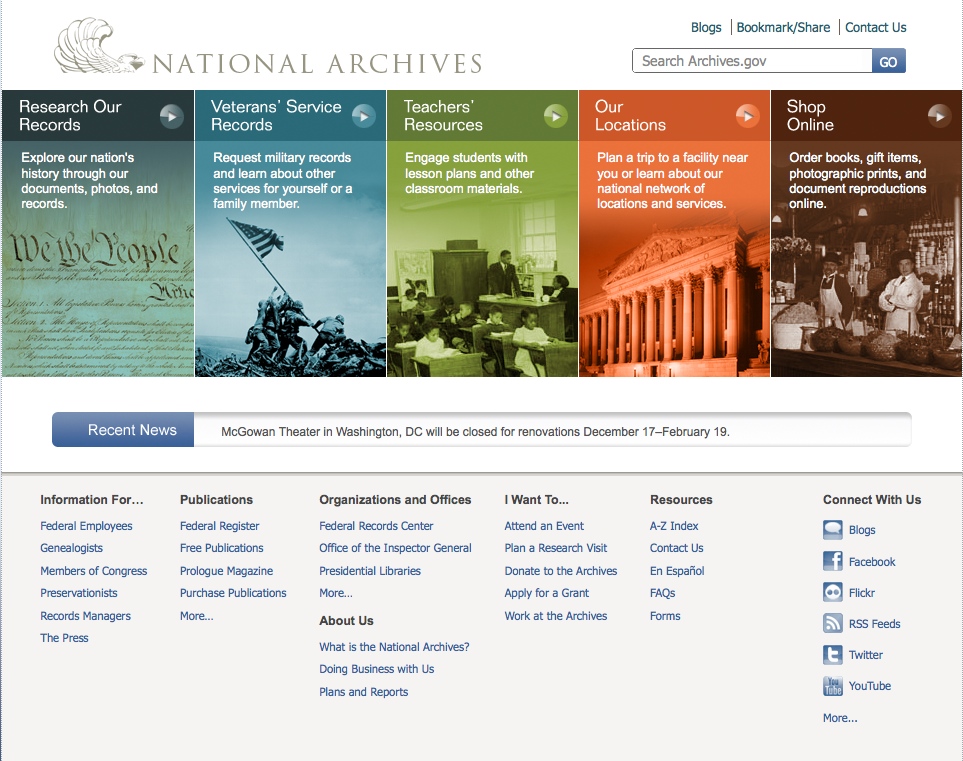This screenshot has width=963, height=761.
Task: Click the Contact Us link in top header
Action: click(875, 27)
